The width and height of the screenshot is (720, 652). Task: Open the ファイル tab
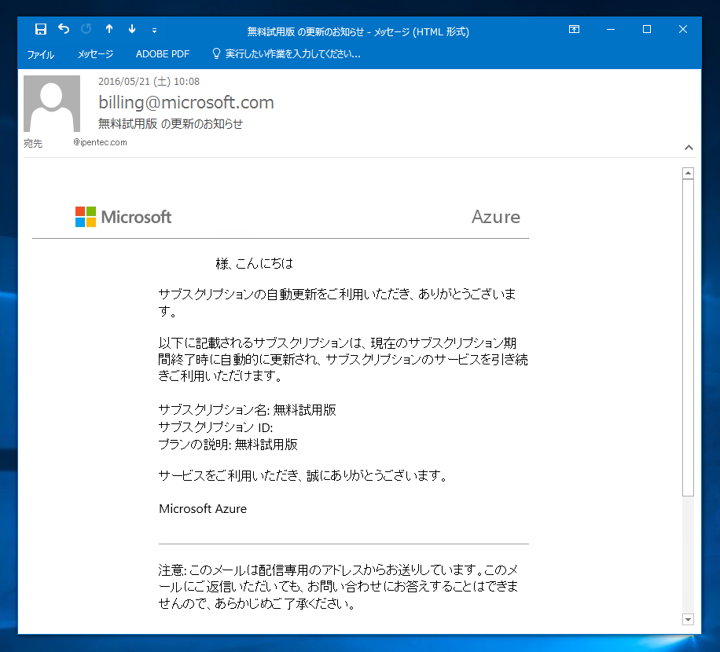click(40, 54)
